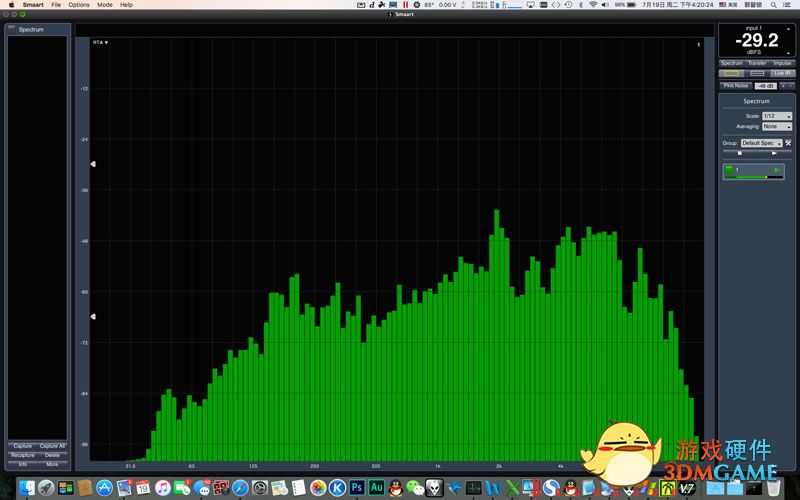Launch Adobe Audition from the dock
Image resolution: width=800 pixels, height=500 pixels.
[x=377, y=488]
